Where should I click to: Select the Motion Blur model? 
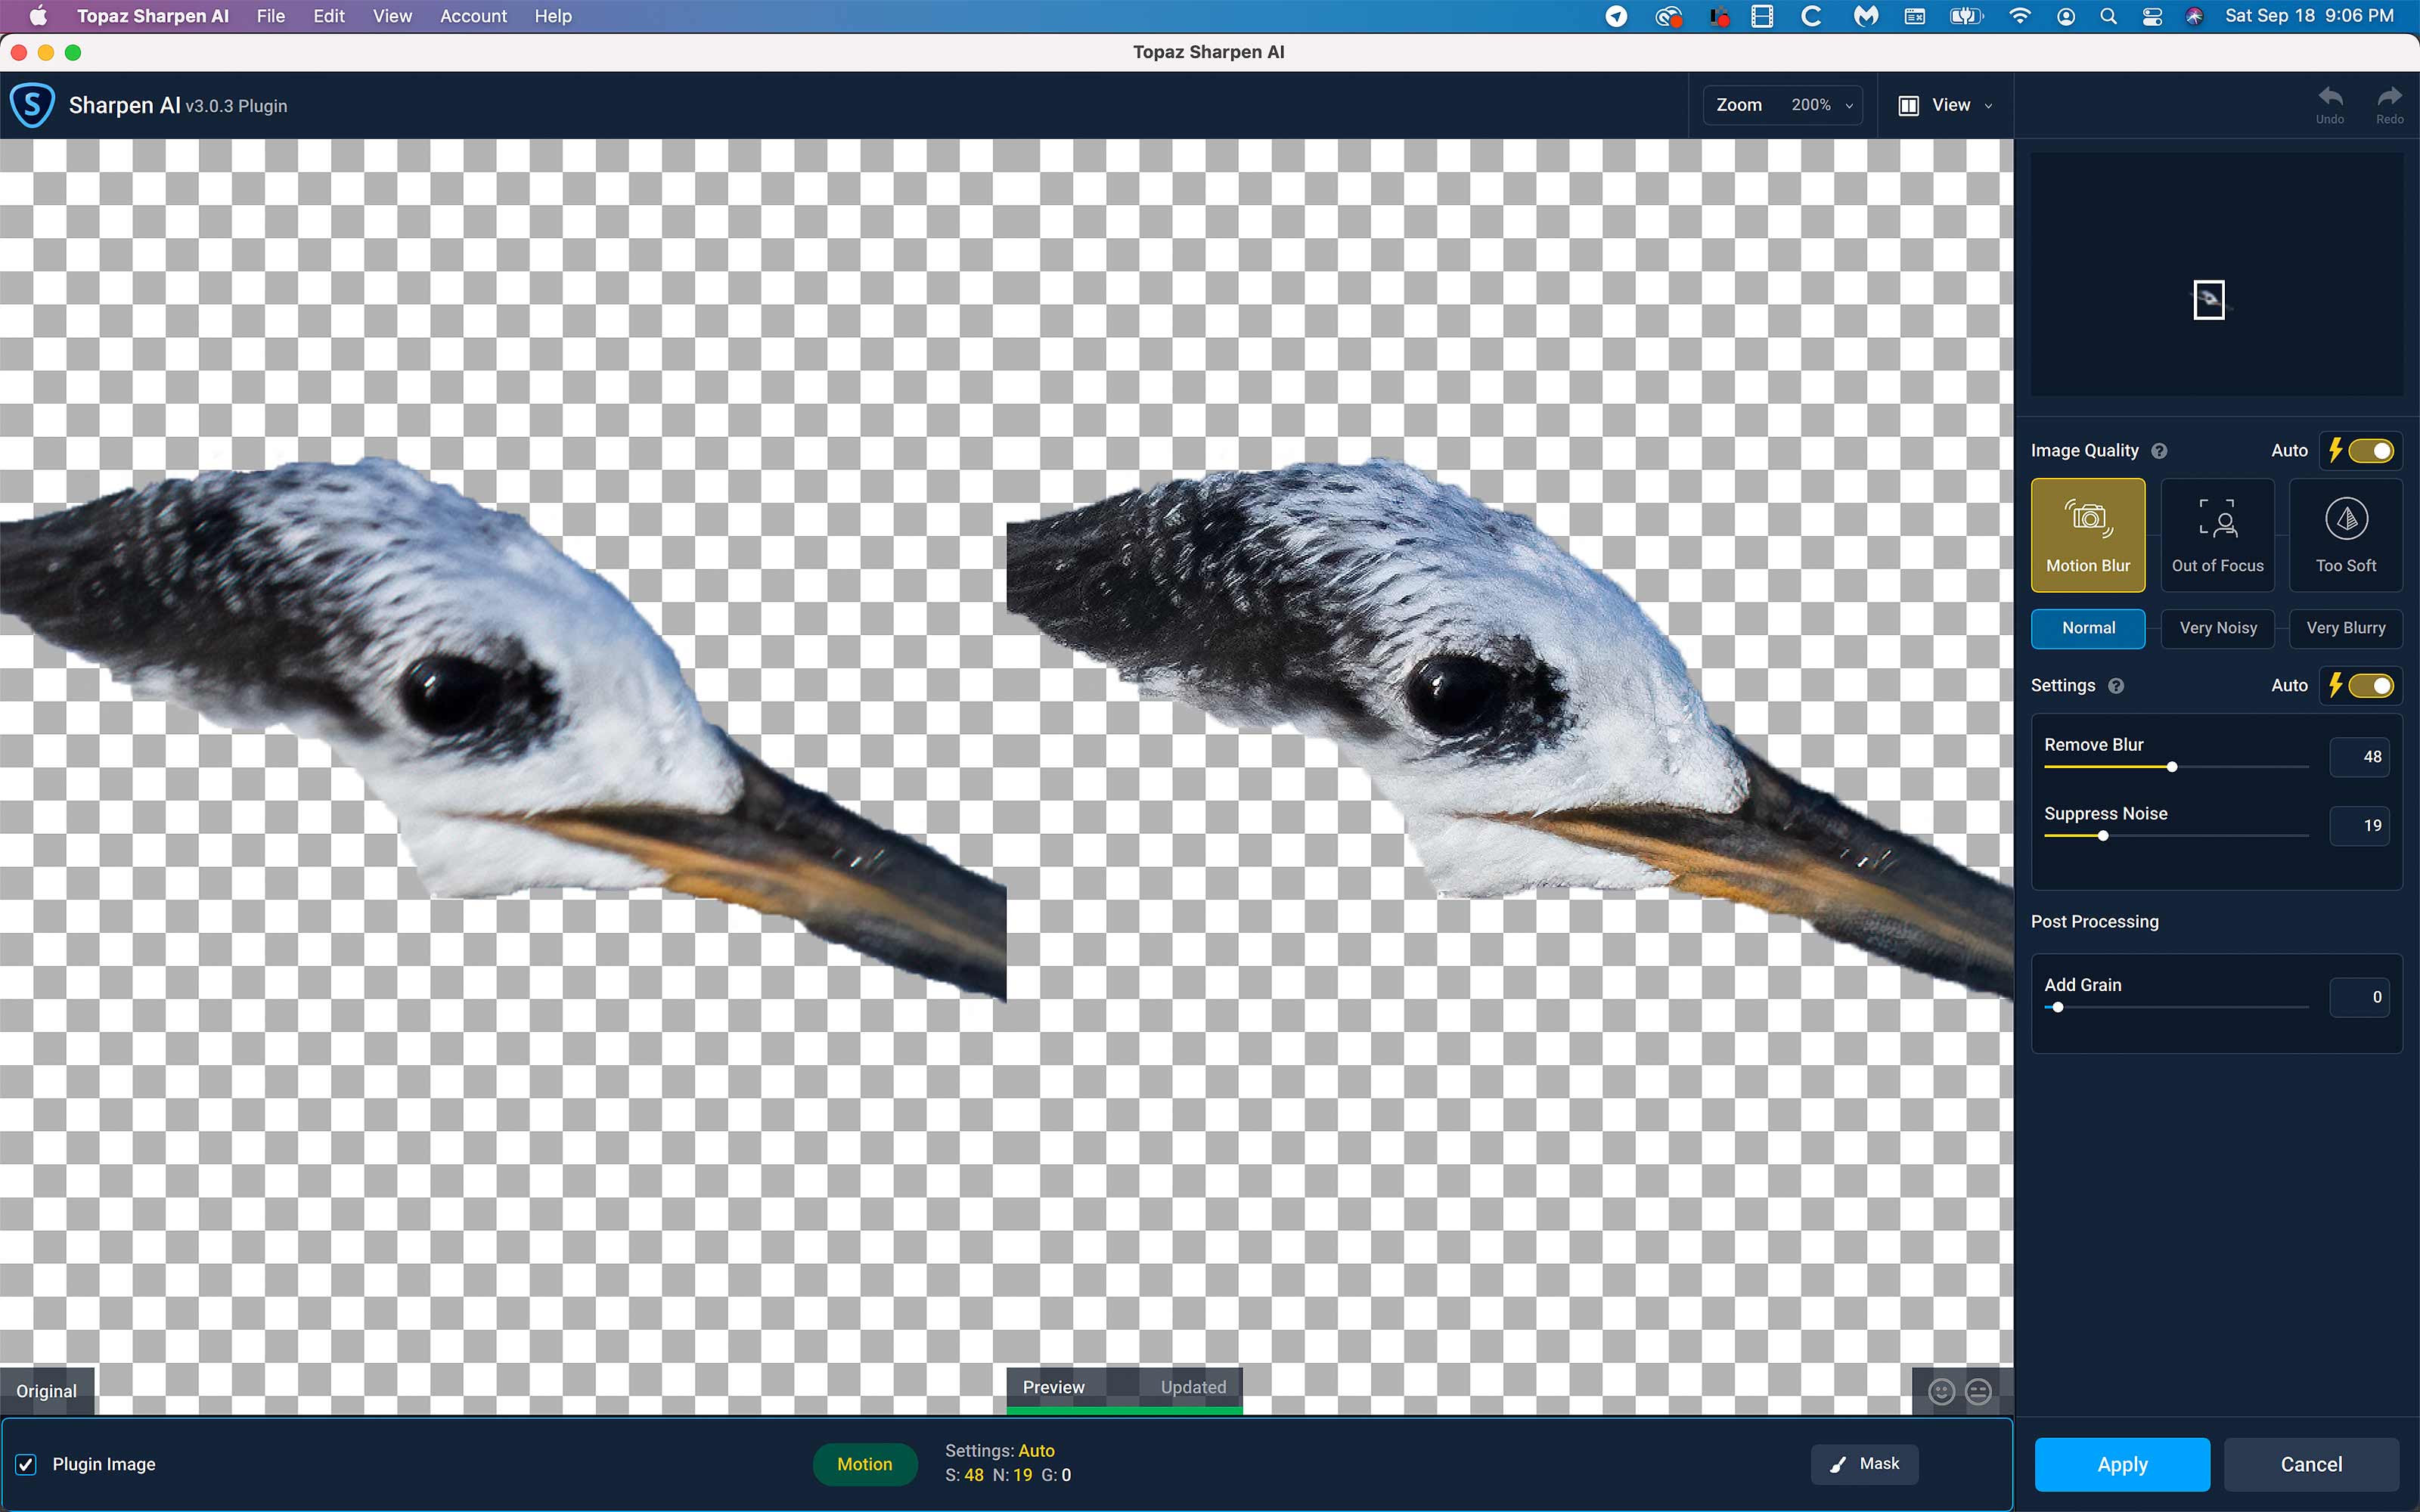point(2088,535)
